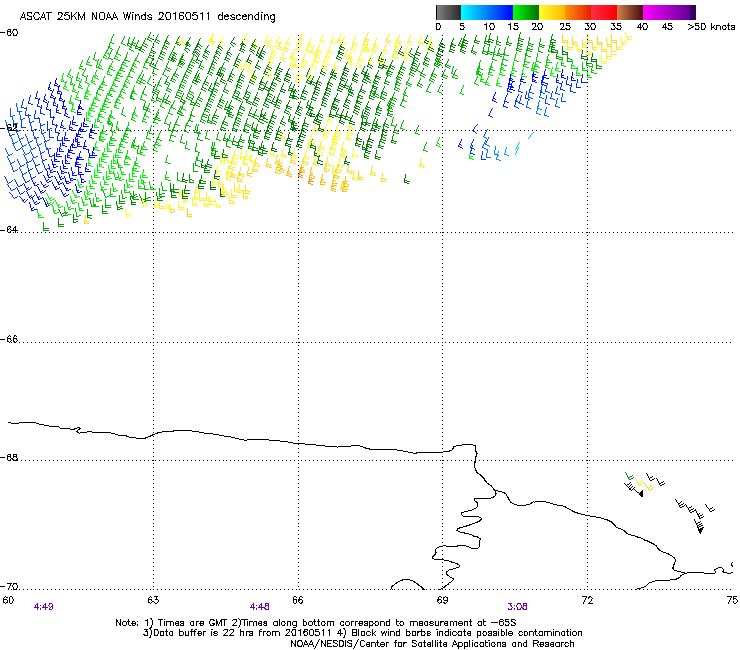Click latitude axis label '-70'

[9, 586]
